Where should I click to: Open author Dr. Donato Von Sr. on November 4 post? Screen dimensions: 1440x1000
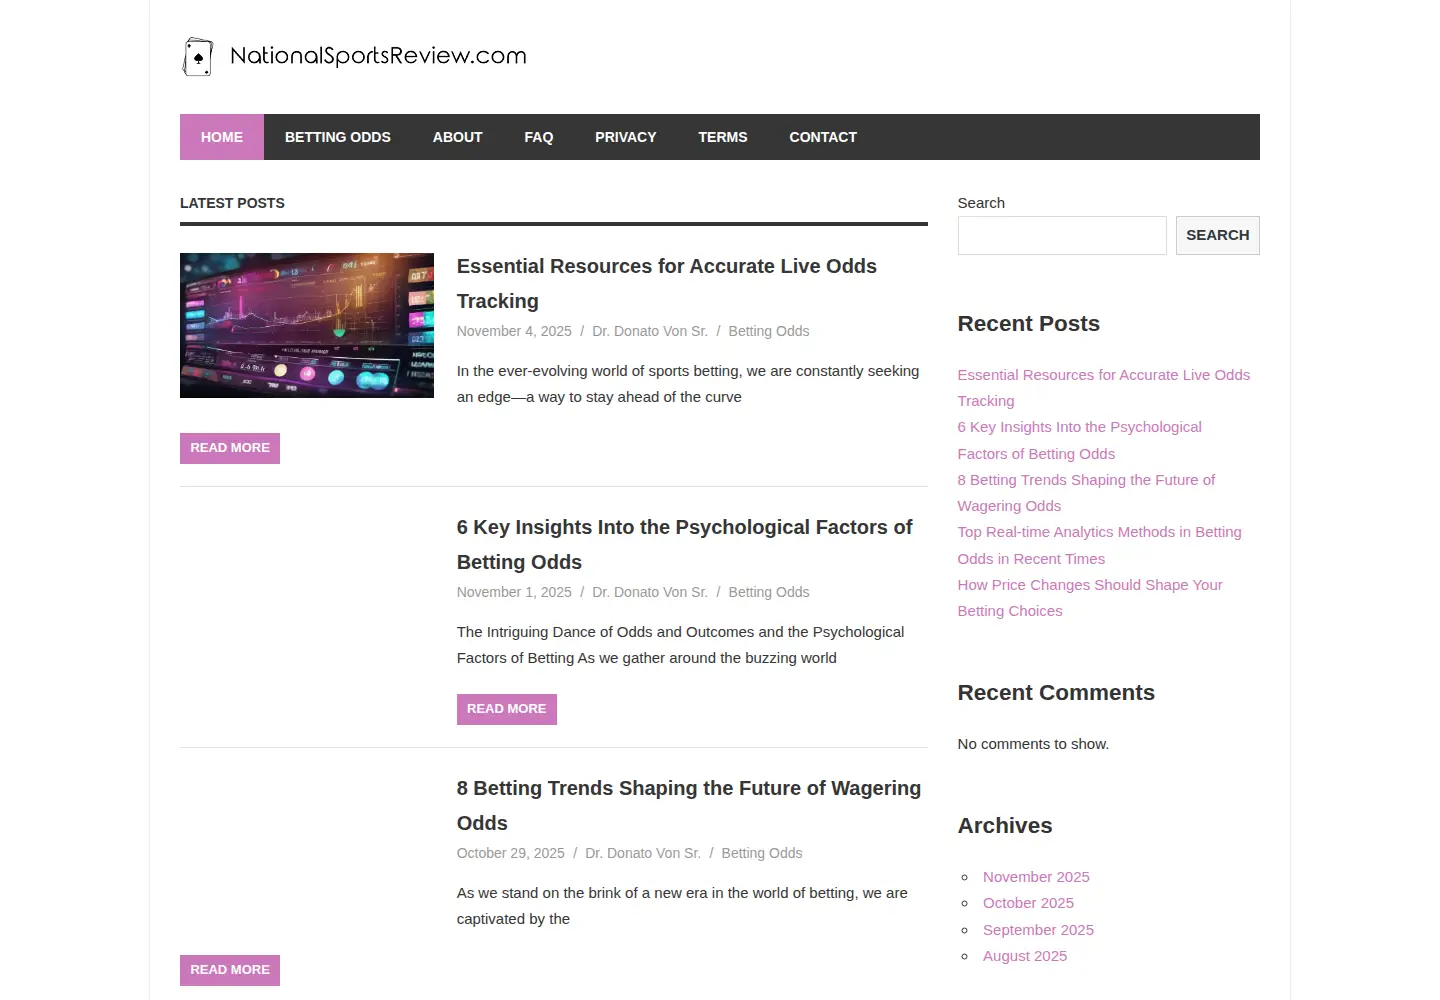(x=650, y=331)
